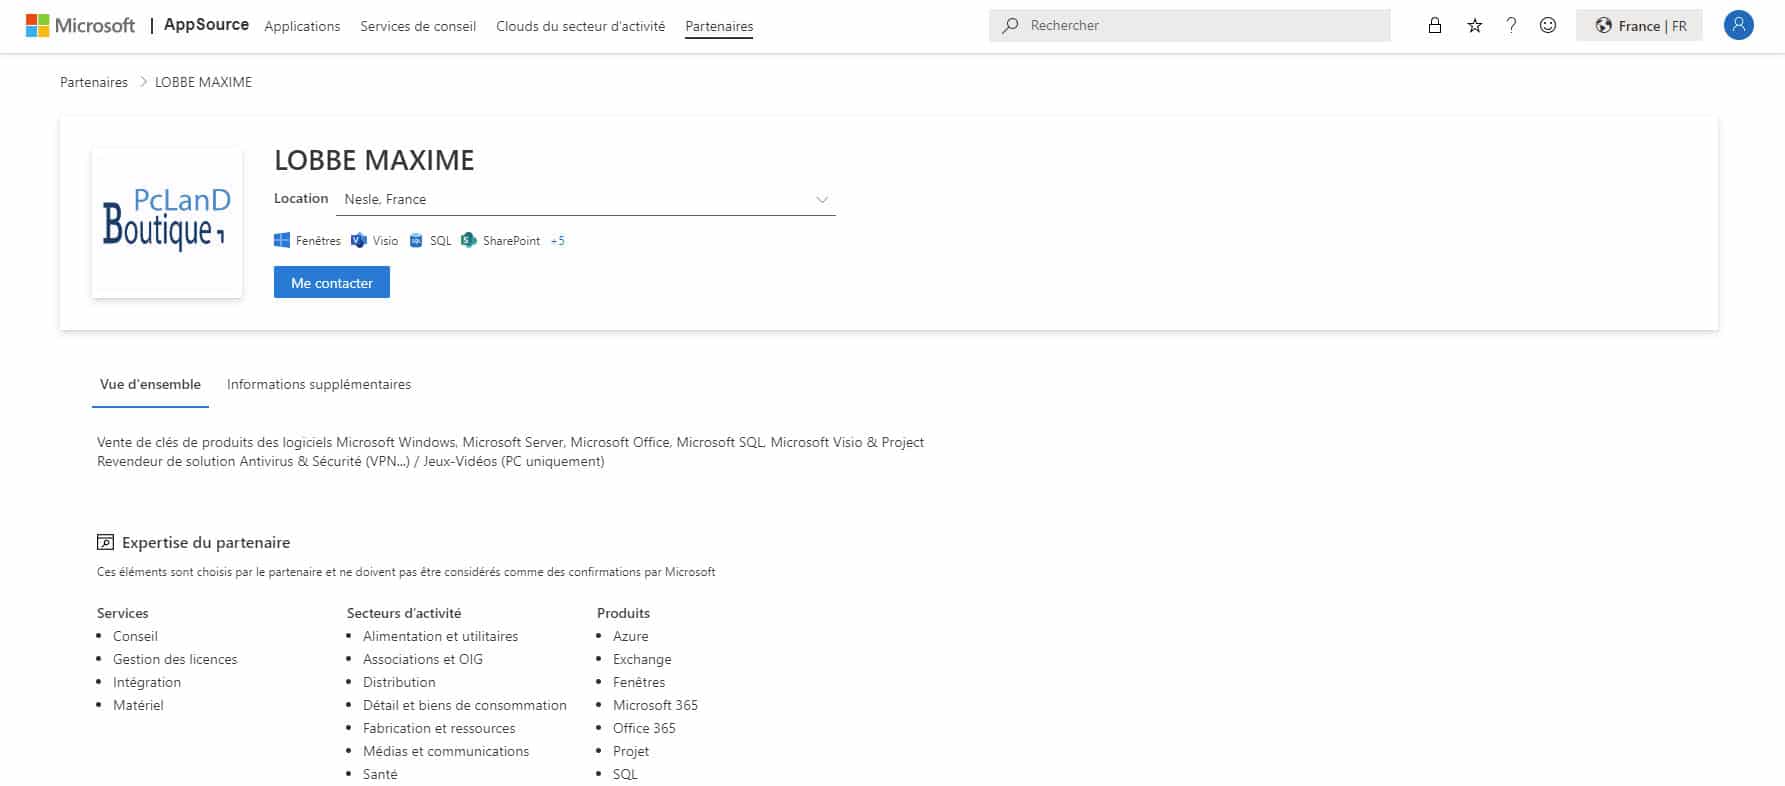Click Associations et OIG item
This screenshot has width=1785, height=786.
pos(423,659)
